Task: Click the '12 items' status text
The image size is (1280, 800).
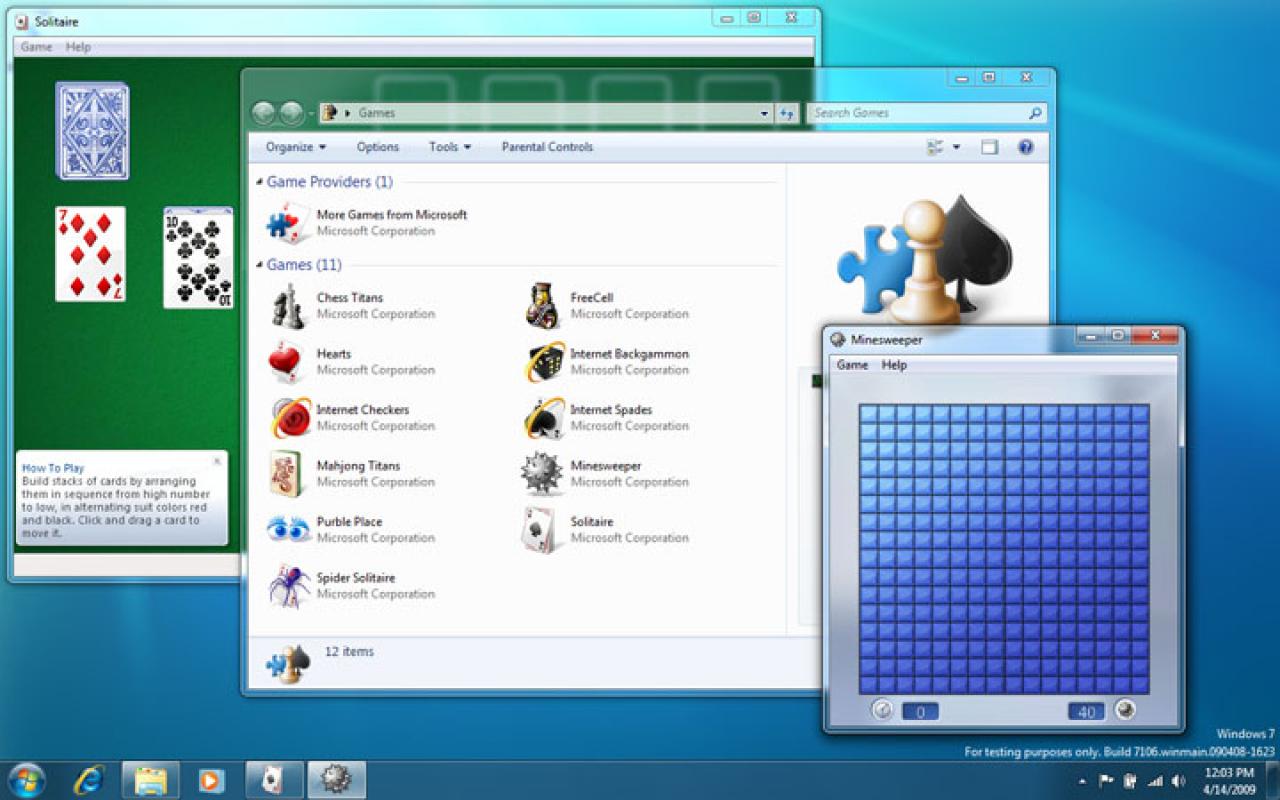Action: [349, 652]
